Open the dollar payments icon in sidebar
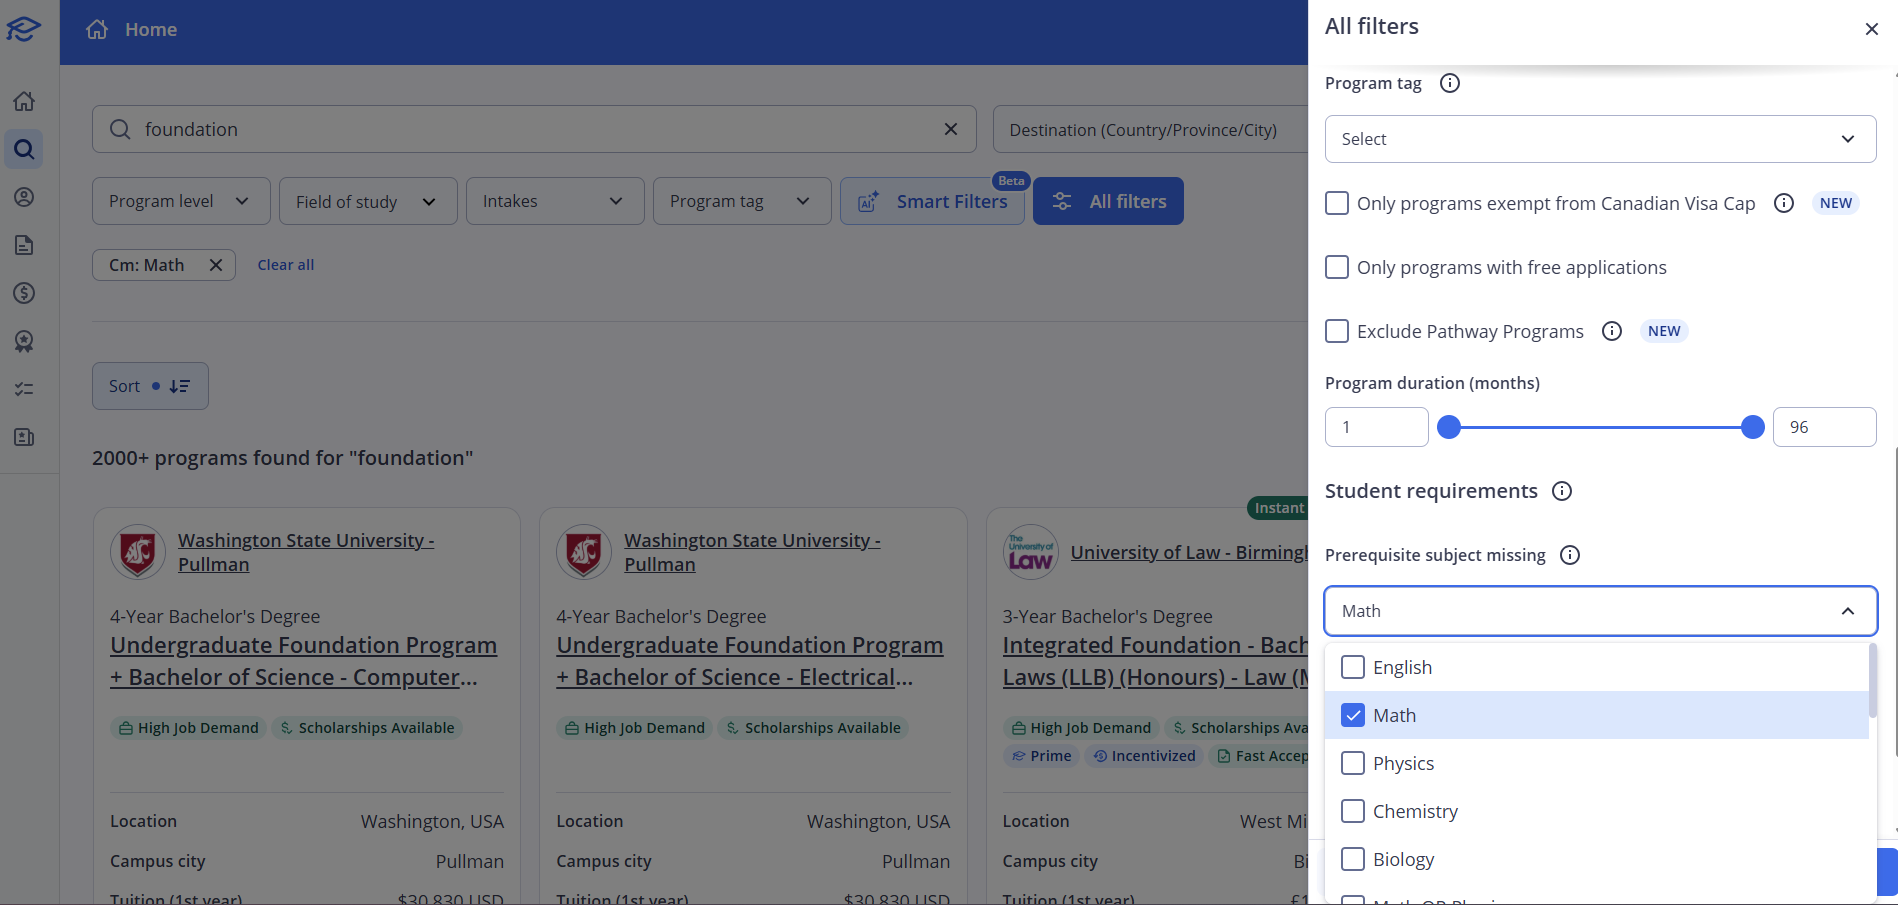The image size is (1898, 905). click(24, 293)
